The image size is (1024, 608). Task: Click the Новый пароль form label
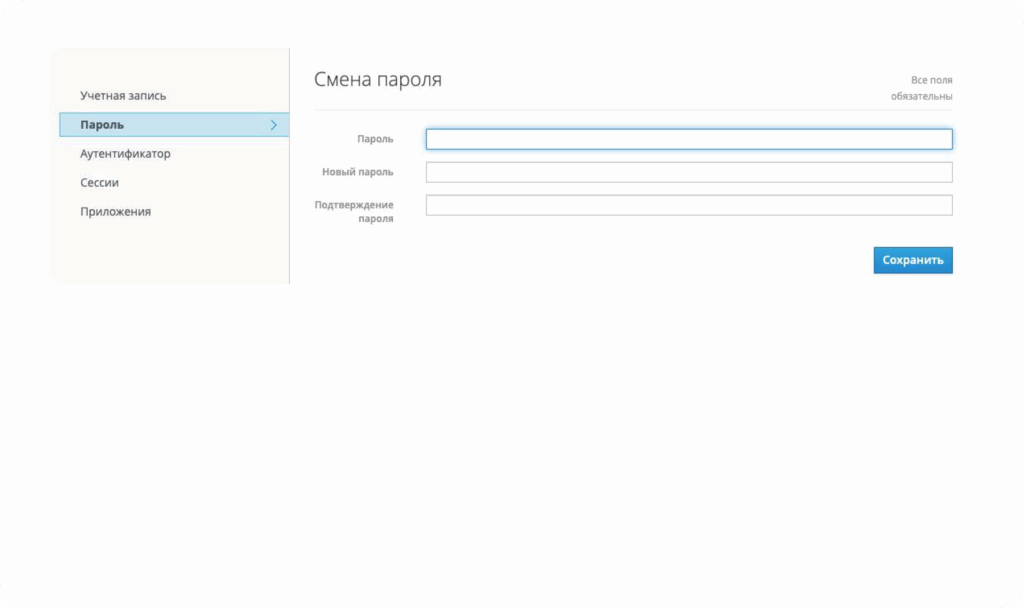pos(357,172)
